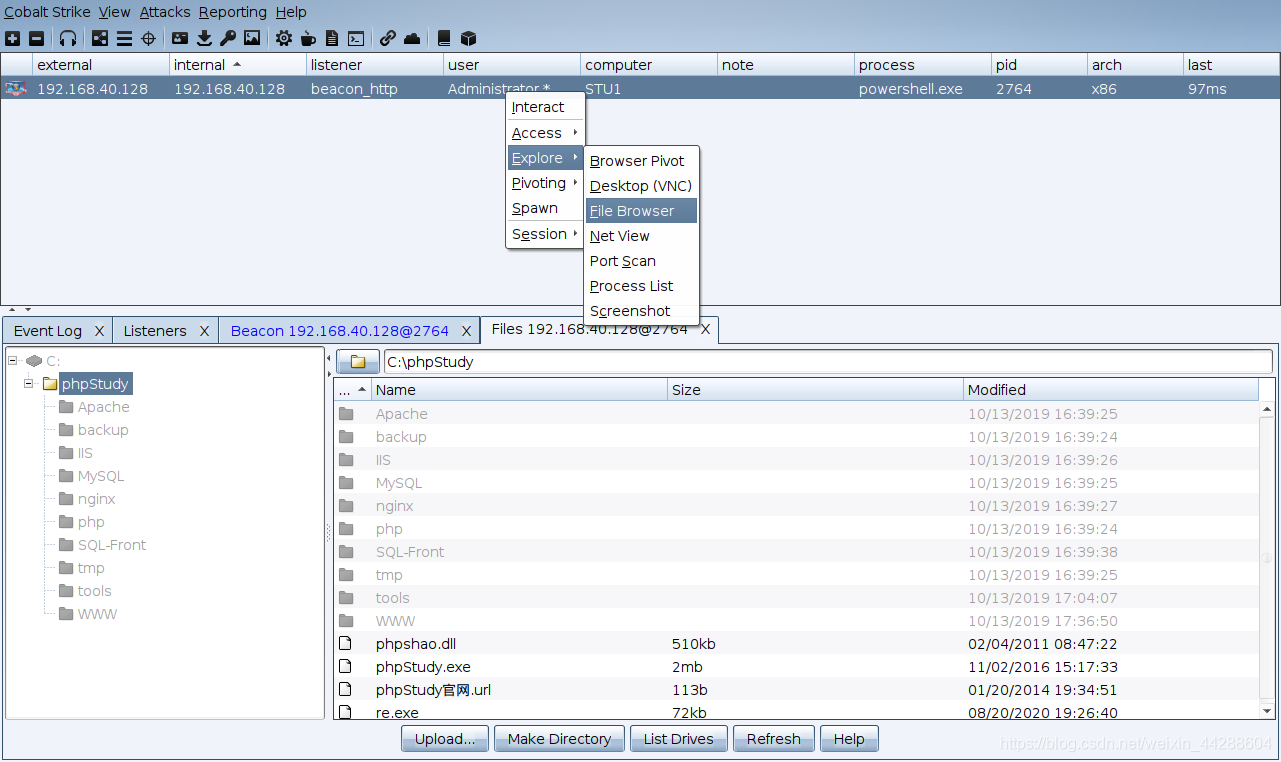The width and height of the screenshot is (1281, 762).
Task: Click the file icon of phpshao.dll
Action: pyautogui.click(x=346, y=644)
